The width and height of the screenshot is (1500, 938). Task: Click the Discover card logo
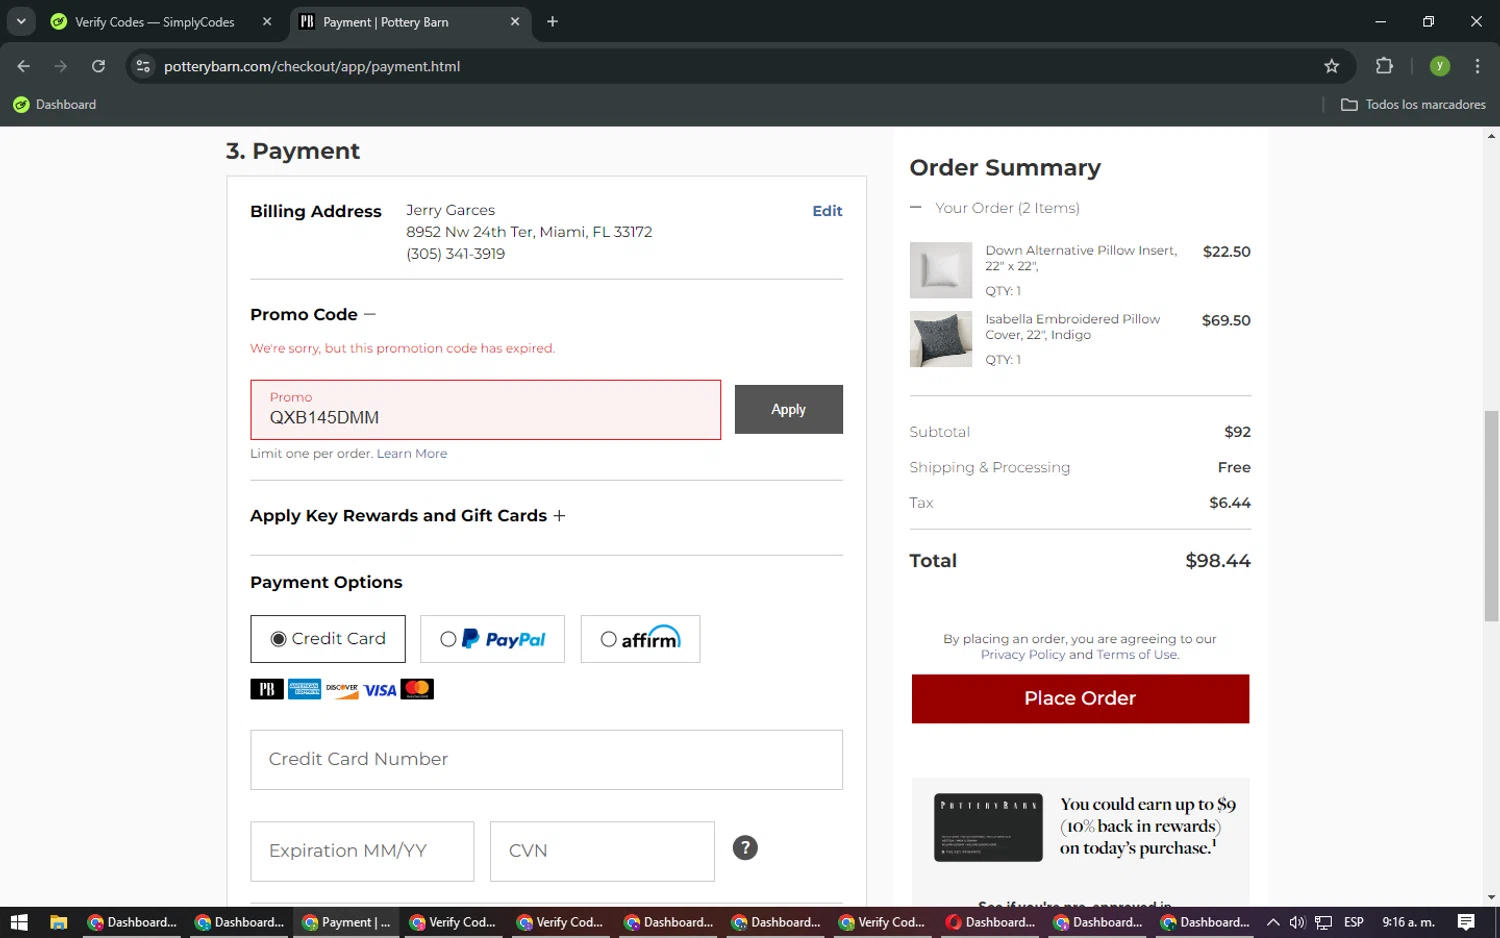point(342,689)
